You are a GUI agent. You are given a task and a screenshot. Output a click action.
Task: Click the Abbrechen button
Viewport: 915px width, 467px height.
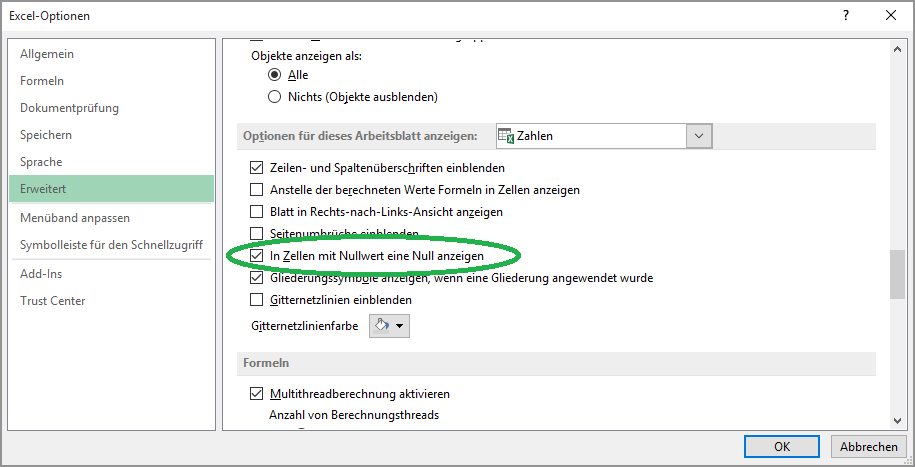(869, 447)
